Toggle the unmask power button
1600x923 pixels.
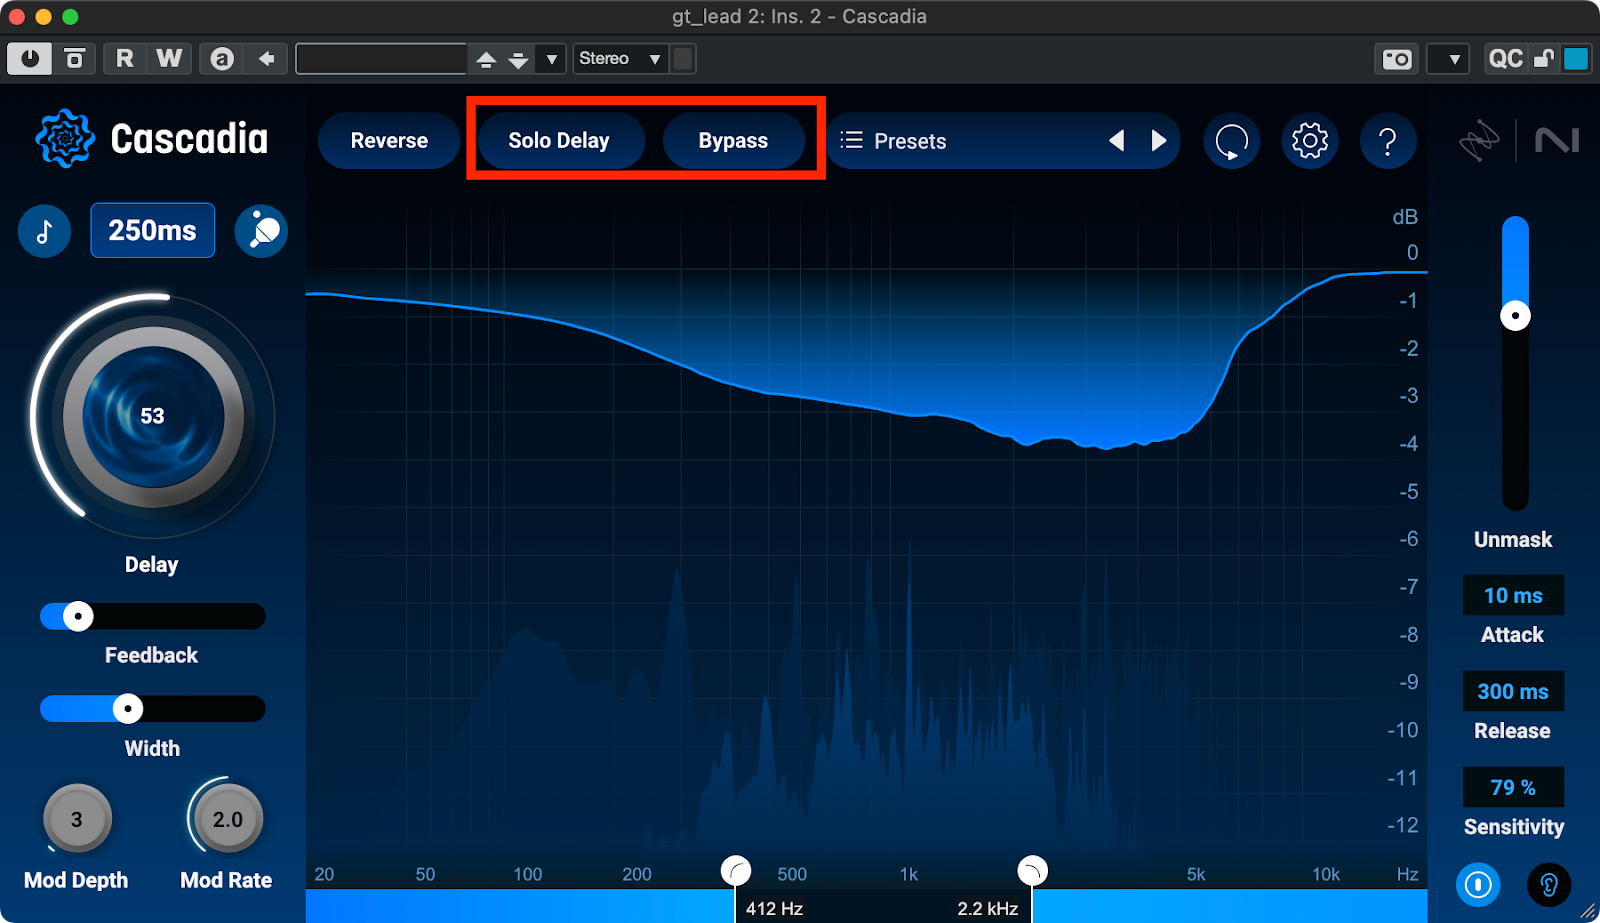pyautogui.click(x=1478, y=885)
